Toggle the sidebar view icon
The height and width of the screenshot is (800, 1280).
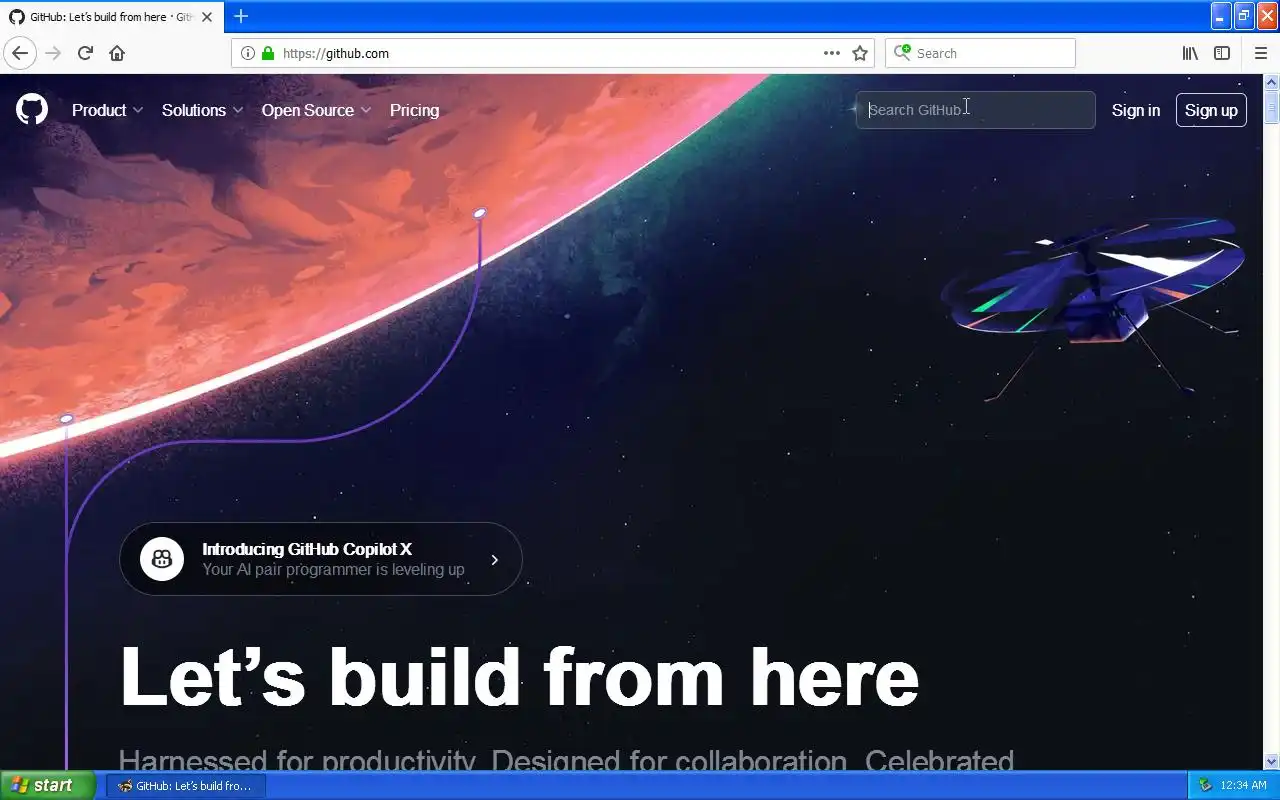click(x=1222, y=53)
